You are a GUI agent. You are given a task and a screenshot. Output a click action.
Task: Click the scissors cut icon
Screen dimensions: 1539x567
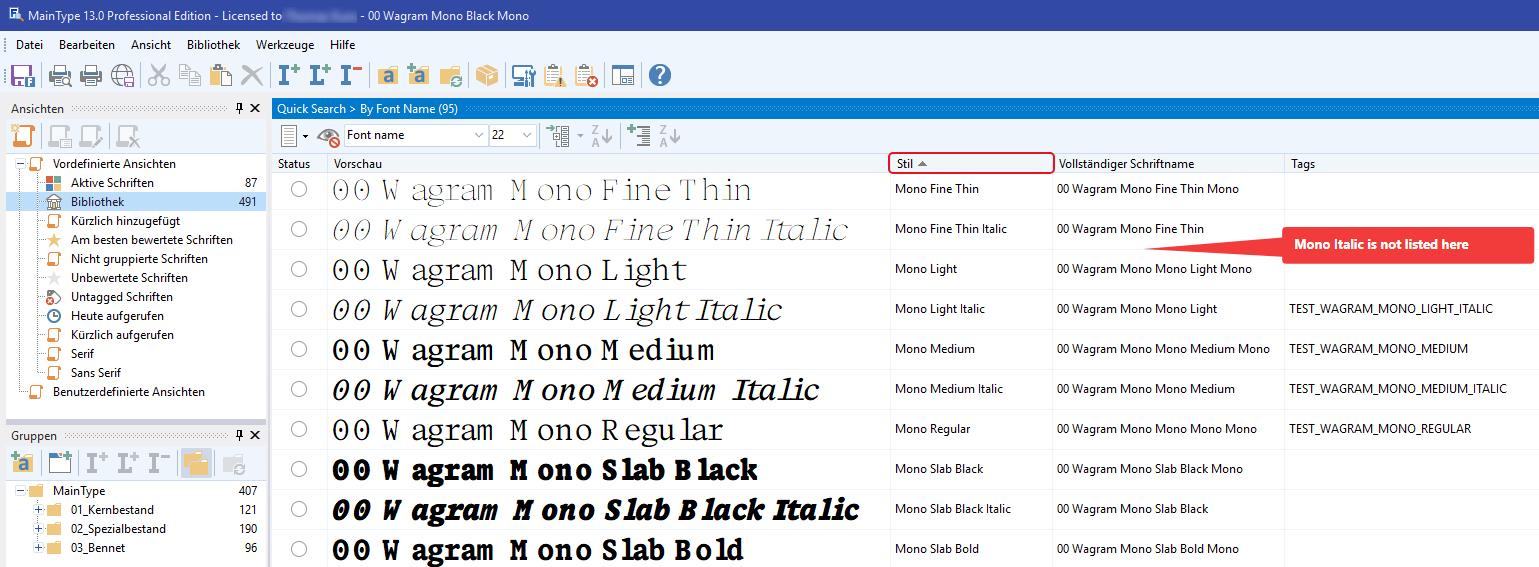(x=159, y=75)
